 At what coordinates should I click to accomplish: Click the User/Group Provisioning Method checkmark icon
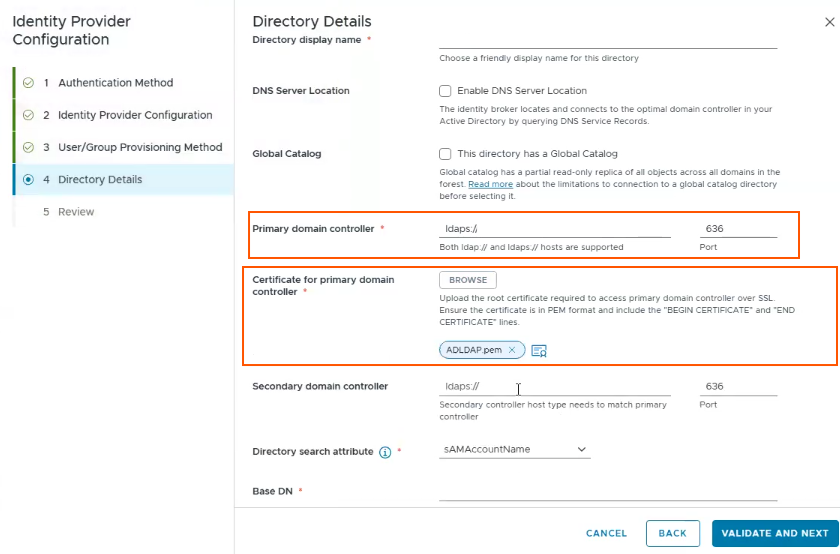[28, 147]
